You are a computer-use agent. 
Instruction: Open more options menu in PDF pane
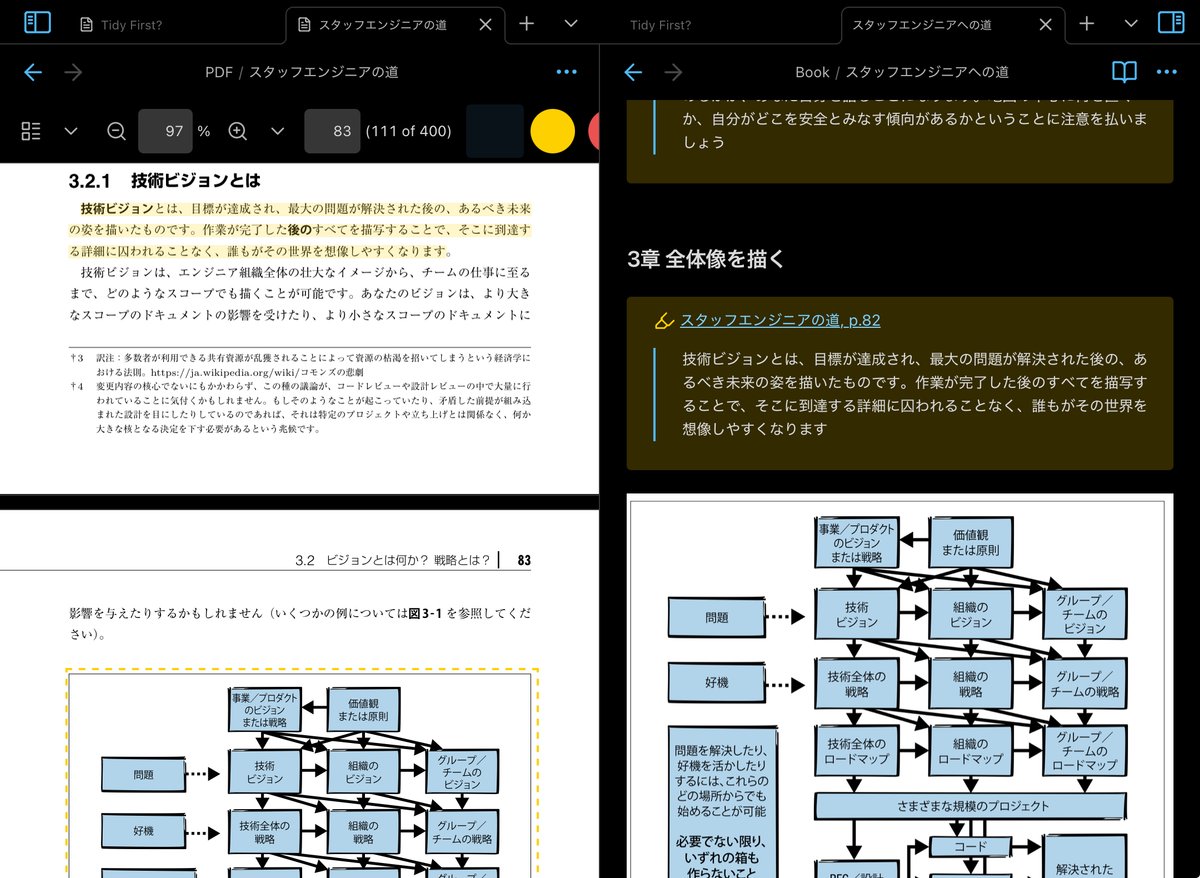click(x=566, y=72)
